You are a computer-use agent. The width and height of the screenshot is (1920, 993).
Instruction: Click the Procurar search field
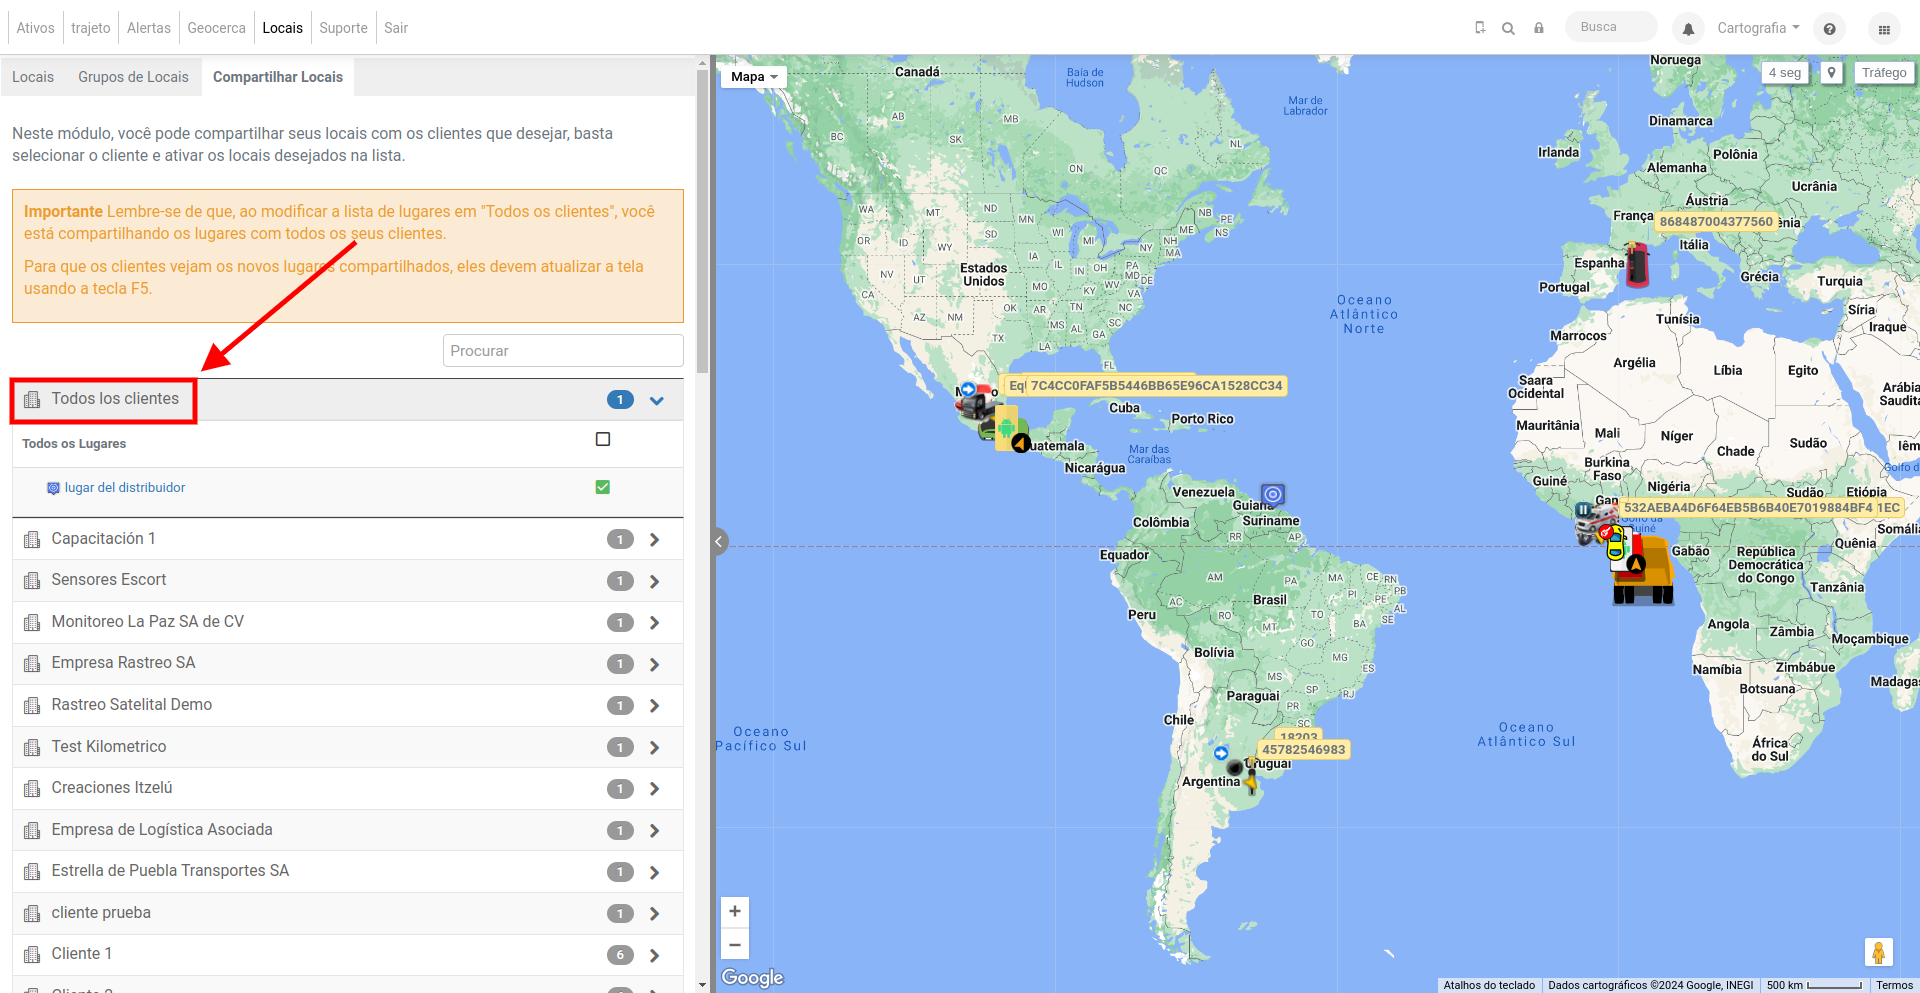point(563,351)
